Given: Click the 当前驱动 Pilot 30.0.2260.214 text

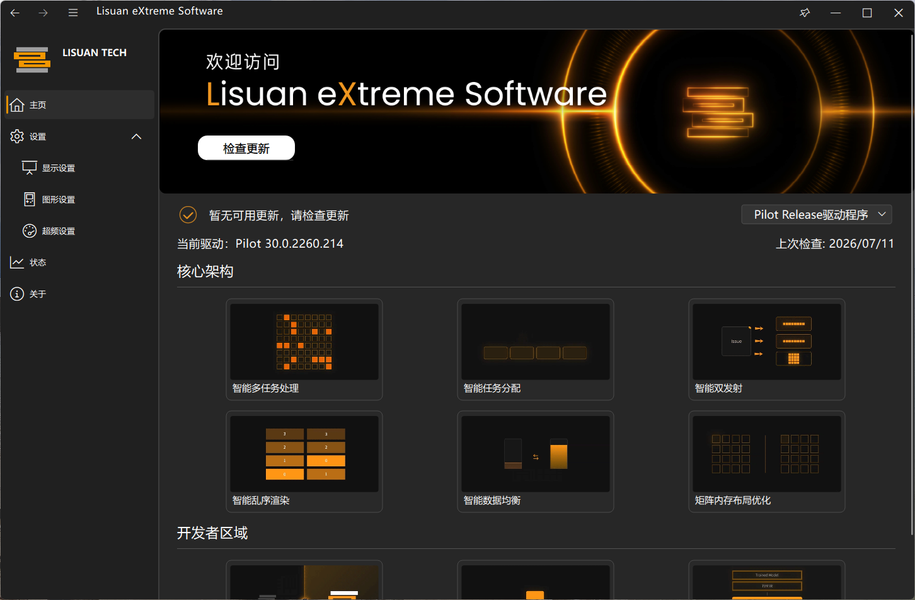Looking at the screenshot, I should [260, 244].
